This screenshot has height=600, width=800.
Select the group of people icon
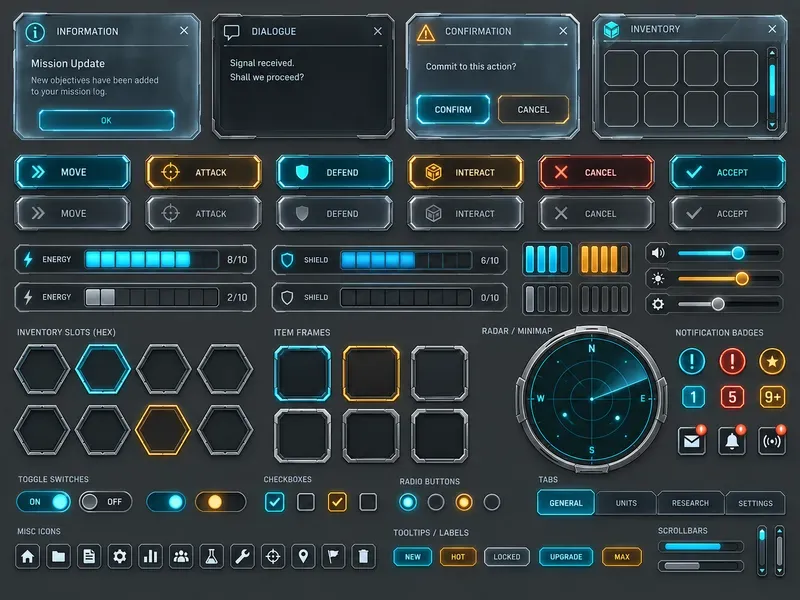181,556
